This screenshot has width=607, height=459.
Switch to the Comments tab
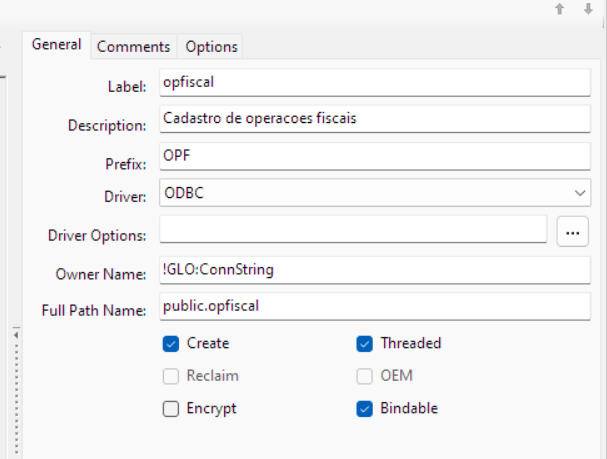point(133,47)
